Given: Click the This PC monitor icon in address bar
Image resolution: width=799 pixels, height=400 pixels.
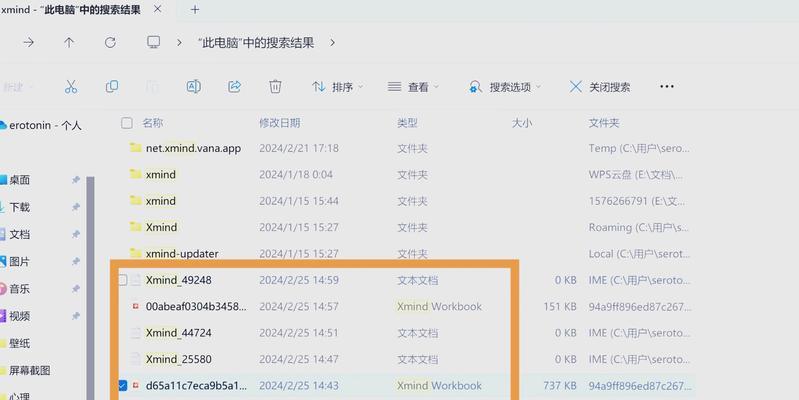Looking at the screenshot, I should click(153, 42).
